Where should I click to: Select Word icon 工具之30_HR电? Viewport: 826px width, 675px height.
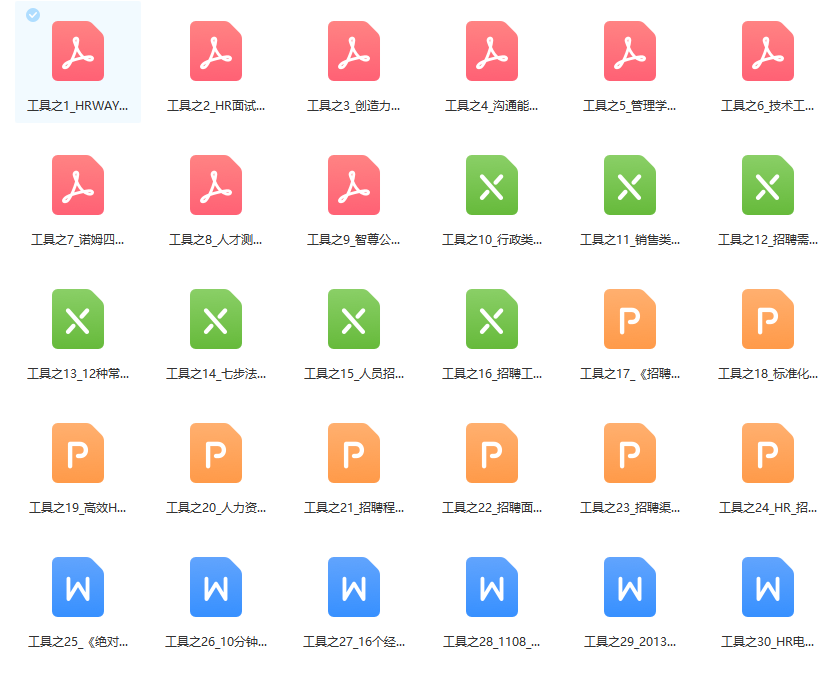(x=768, y=586)
